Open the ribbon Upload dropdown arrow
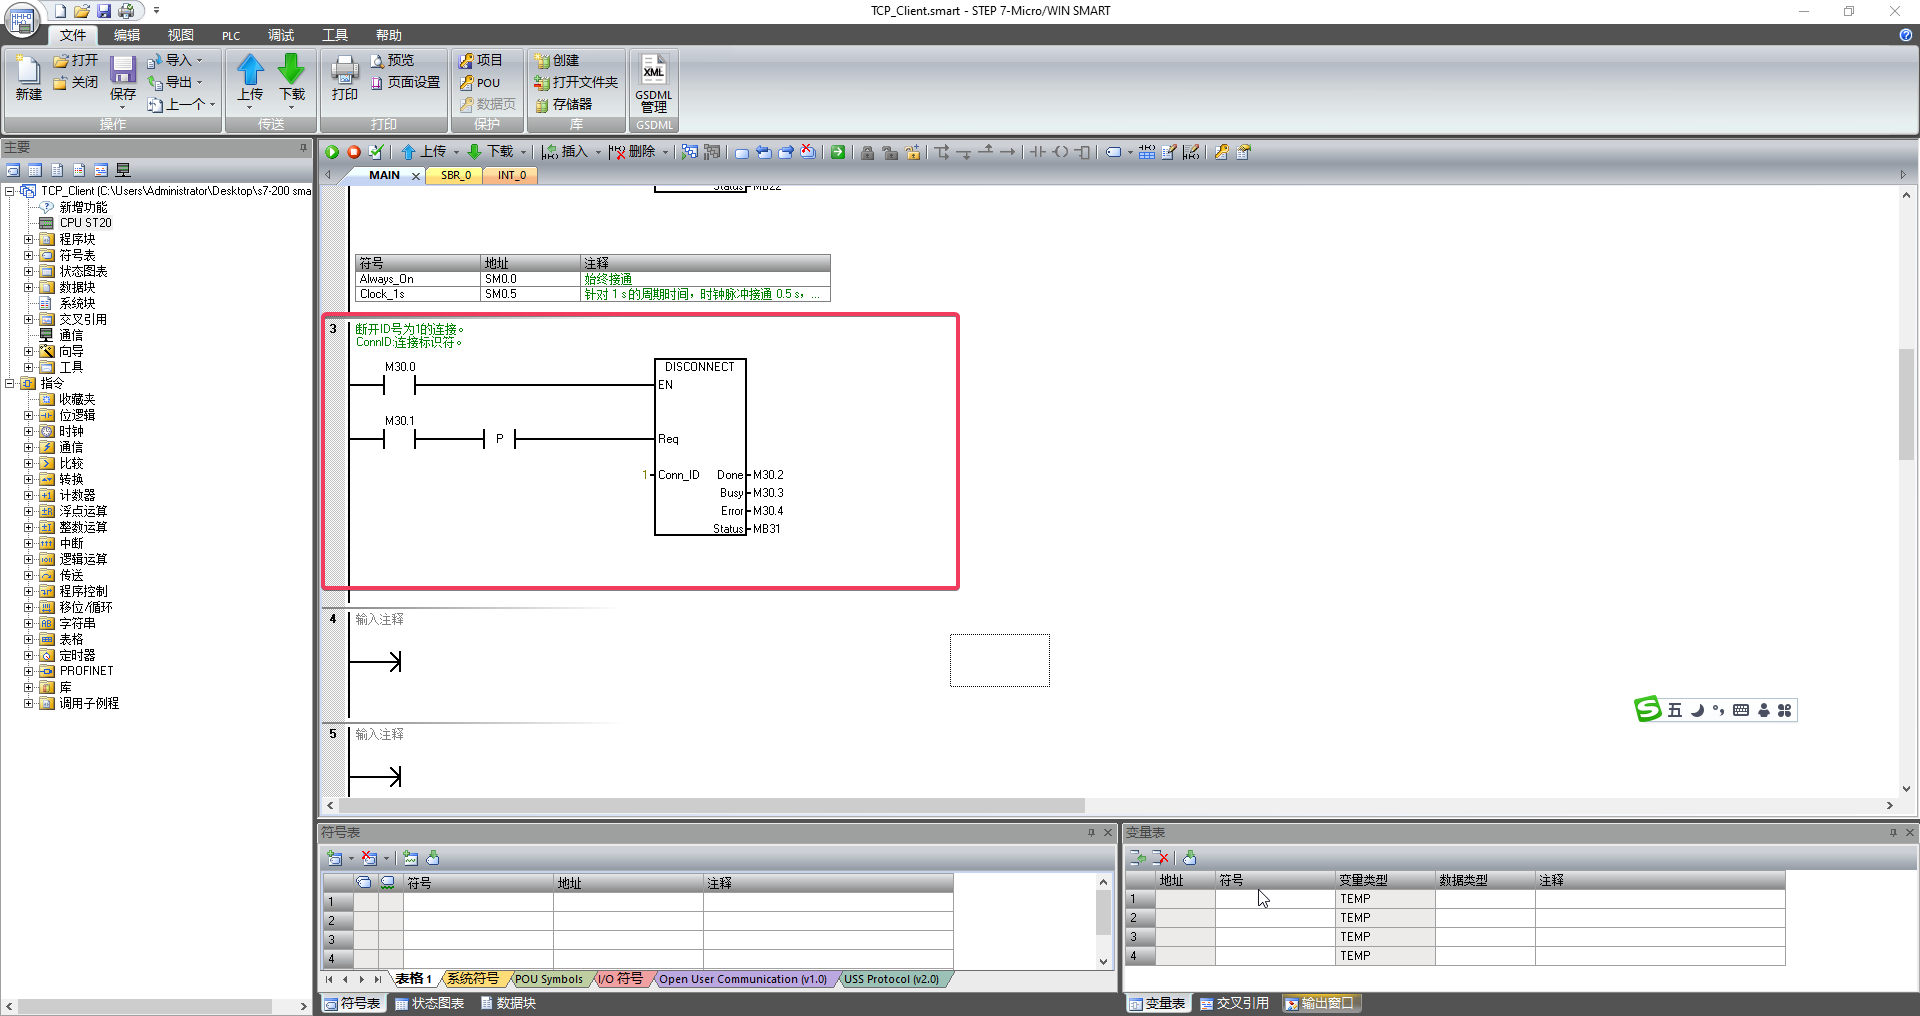The image size is (1920, 1016). (250, 107)
